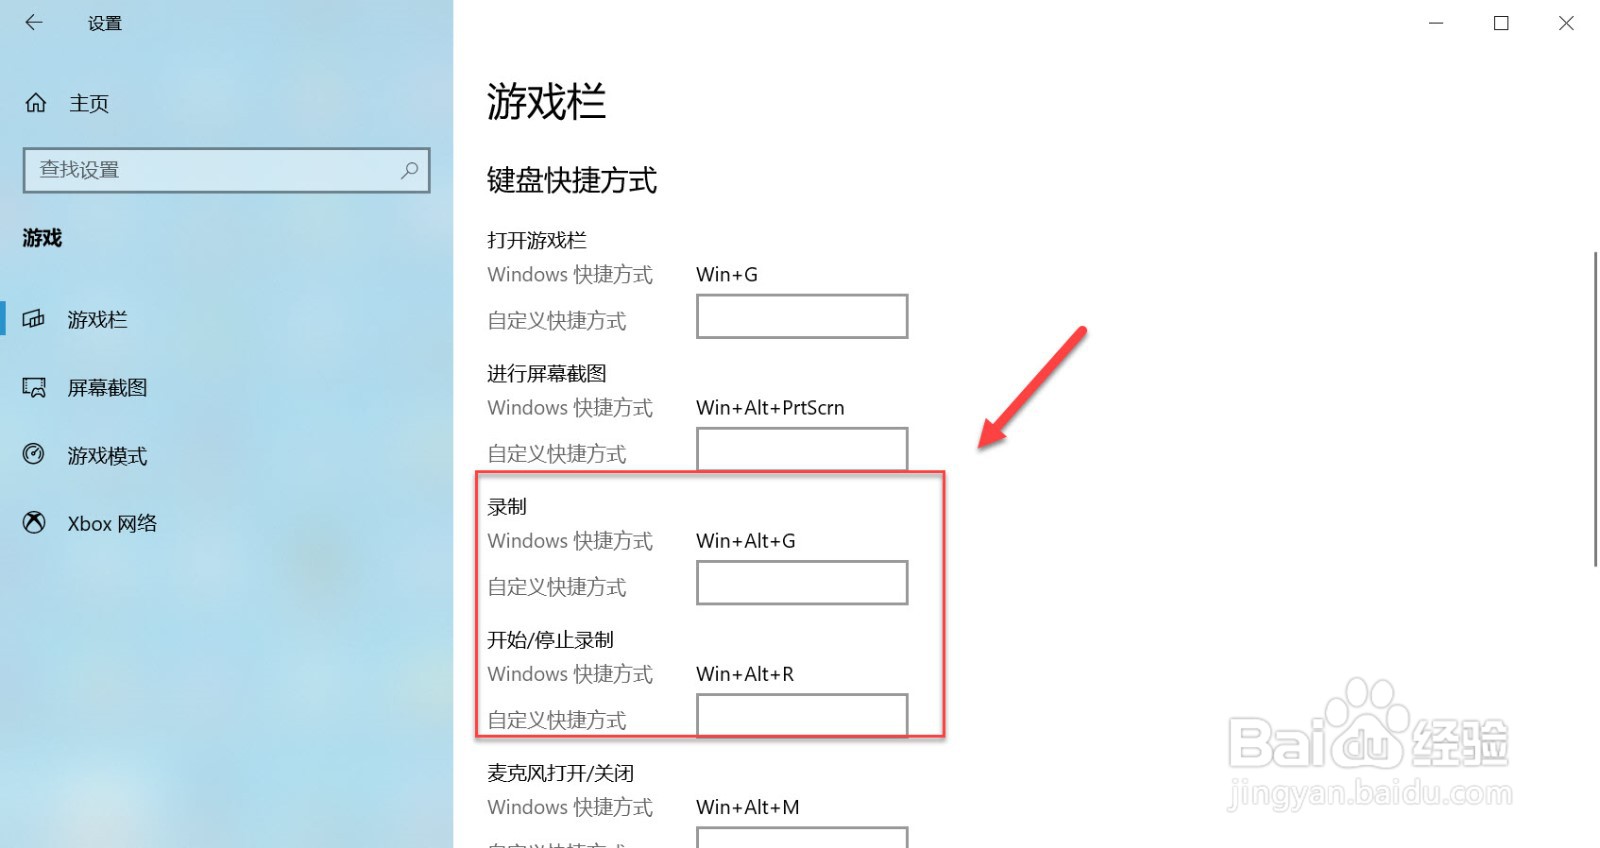Click custom shortcut field for 打开游戏栏
1600x848 pixels.
802,316
